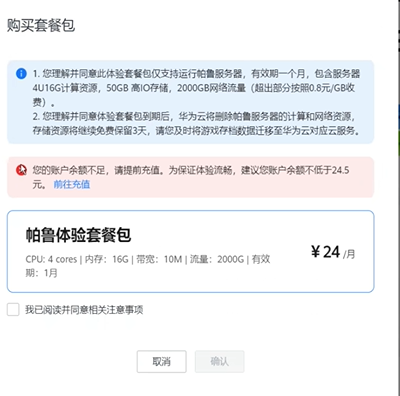
Task: Click notice item 2 about package expiry
Action: (196, 123)
